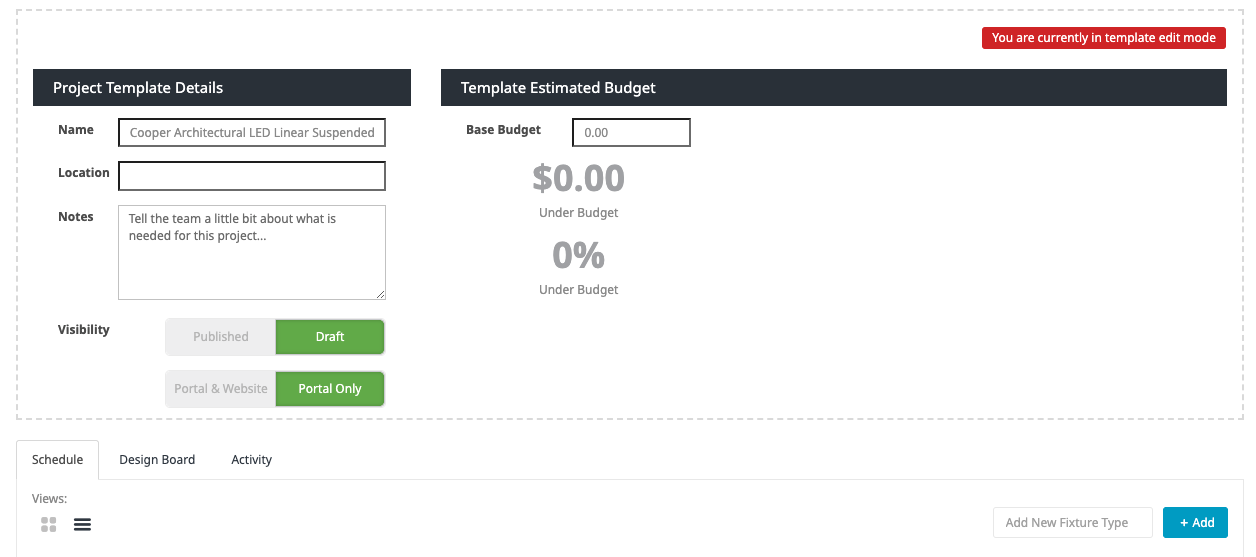
Task: Open the Activity tab
Action: pyautogui.click(x=251, y=460)
